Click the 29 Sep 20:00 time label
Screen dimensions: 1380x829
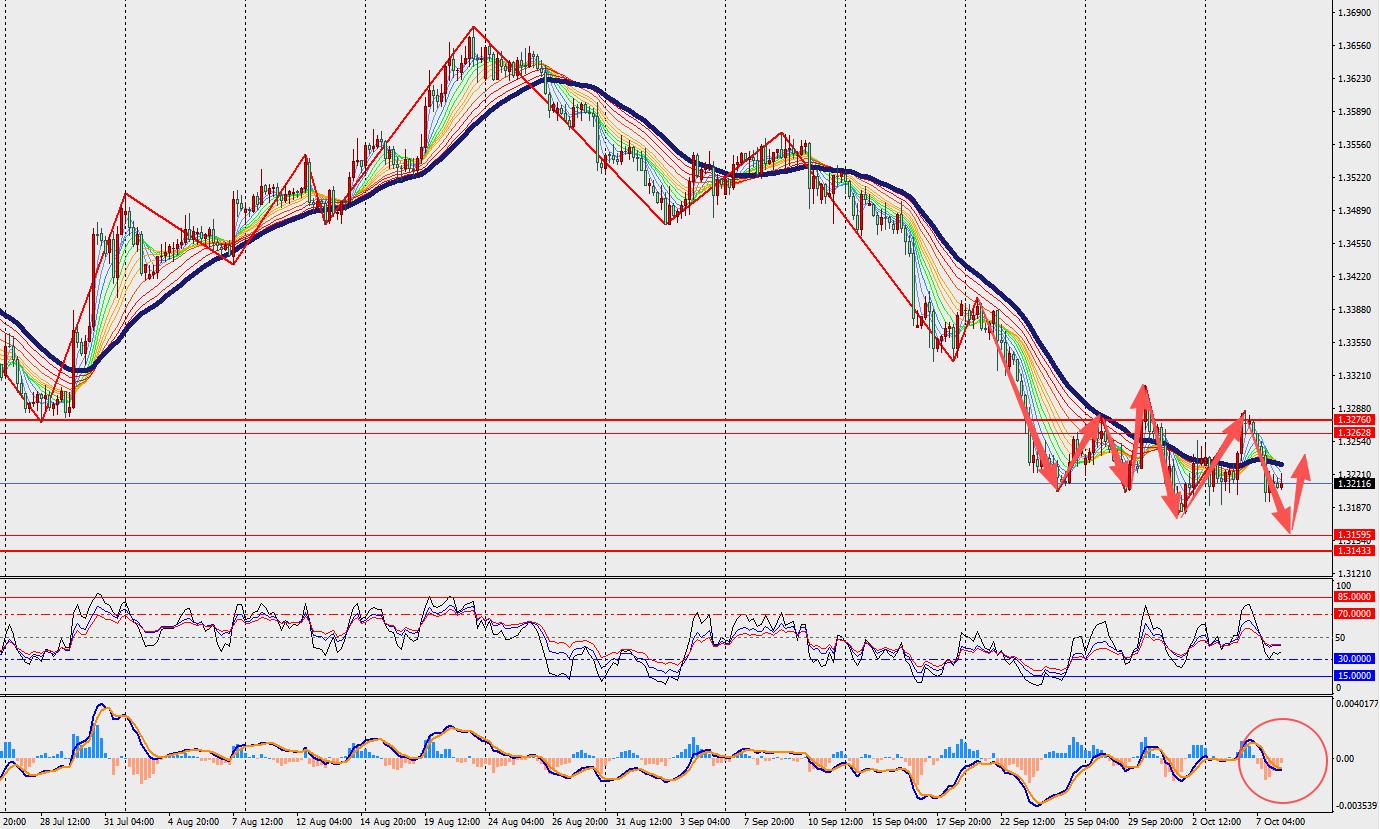point(1155,821)
